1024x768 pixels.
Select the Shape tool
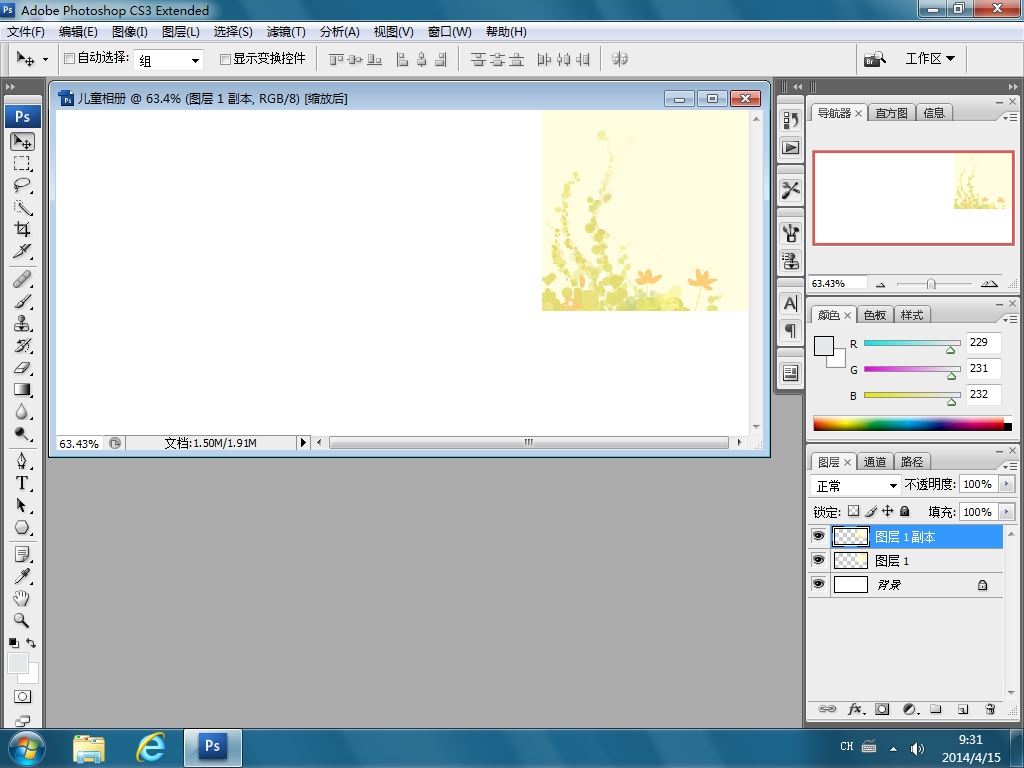coord(23,528)
